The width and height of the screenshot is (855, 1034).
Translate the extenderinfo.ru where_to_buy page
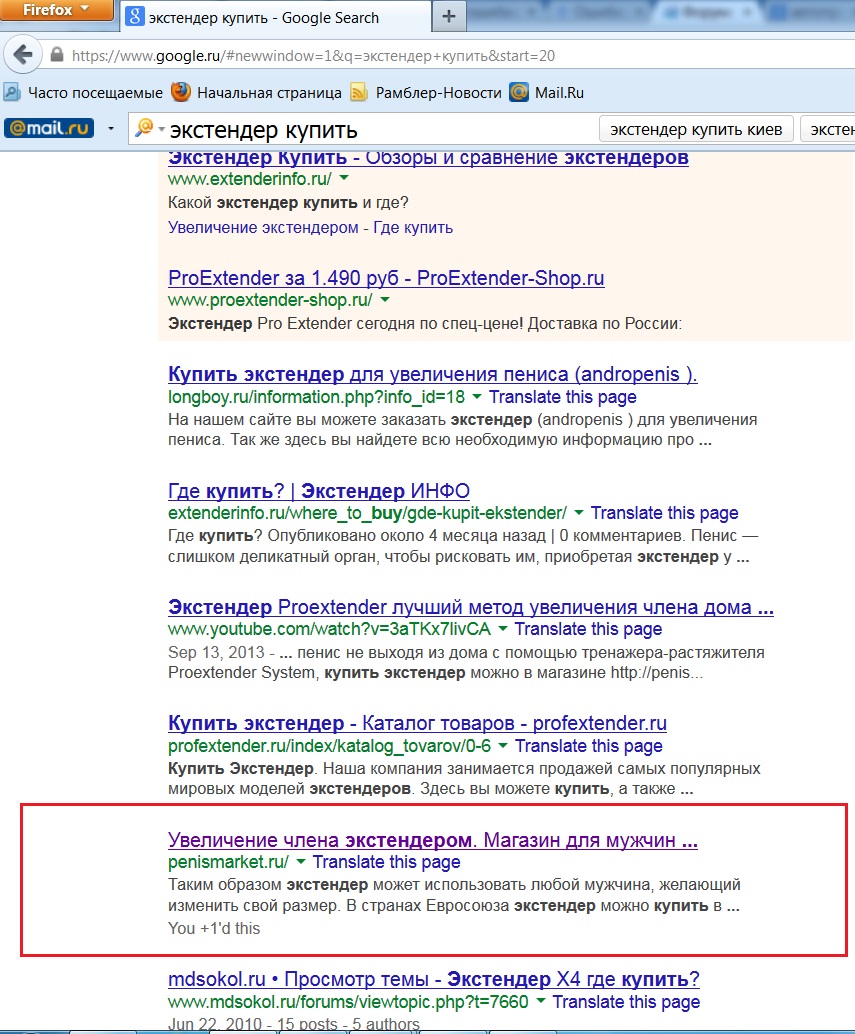[664, 513]
